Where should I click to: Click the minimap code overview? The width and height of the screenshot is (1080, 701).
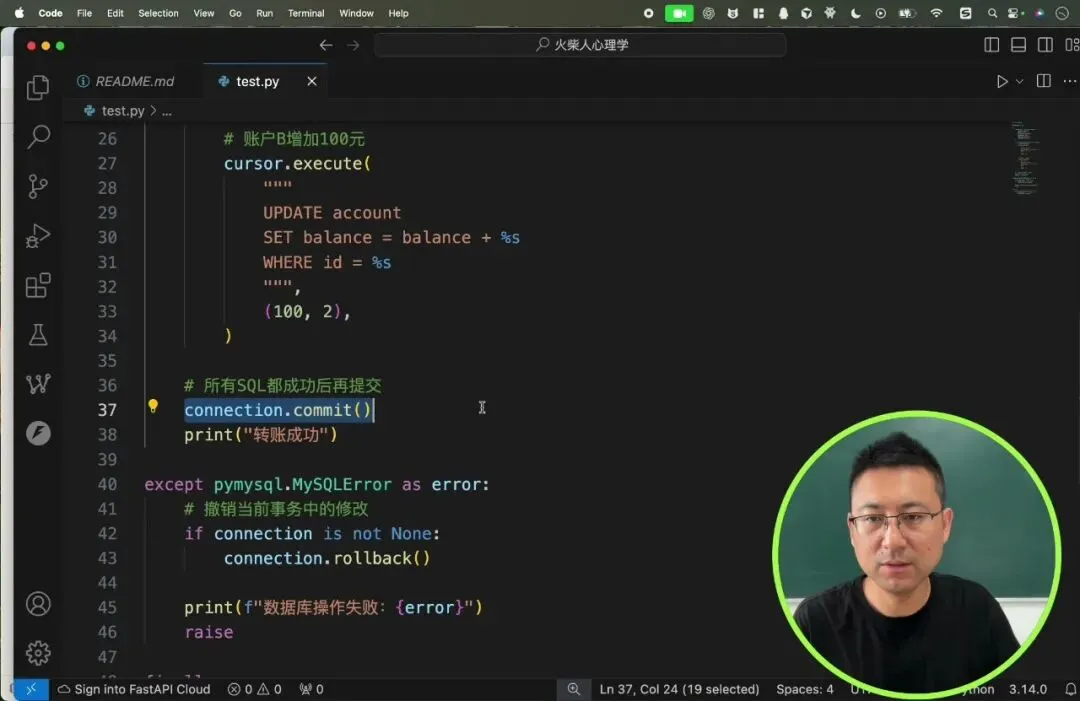tap(1025, 158)
